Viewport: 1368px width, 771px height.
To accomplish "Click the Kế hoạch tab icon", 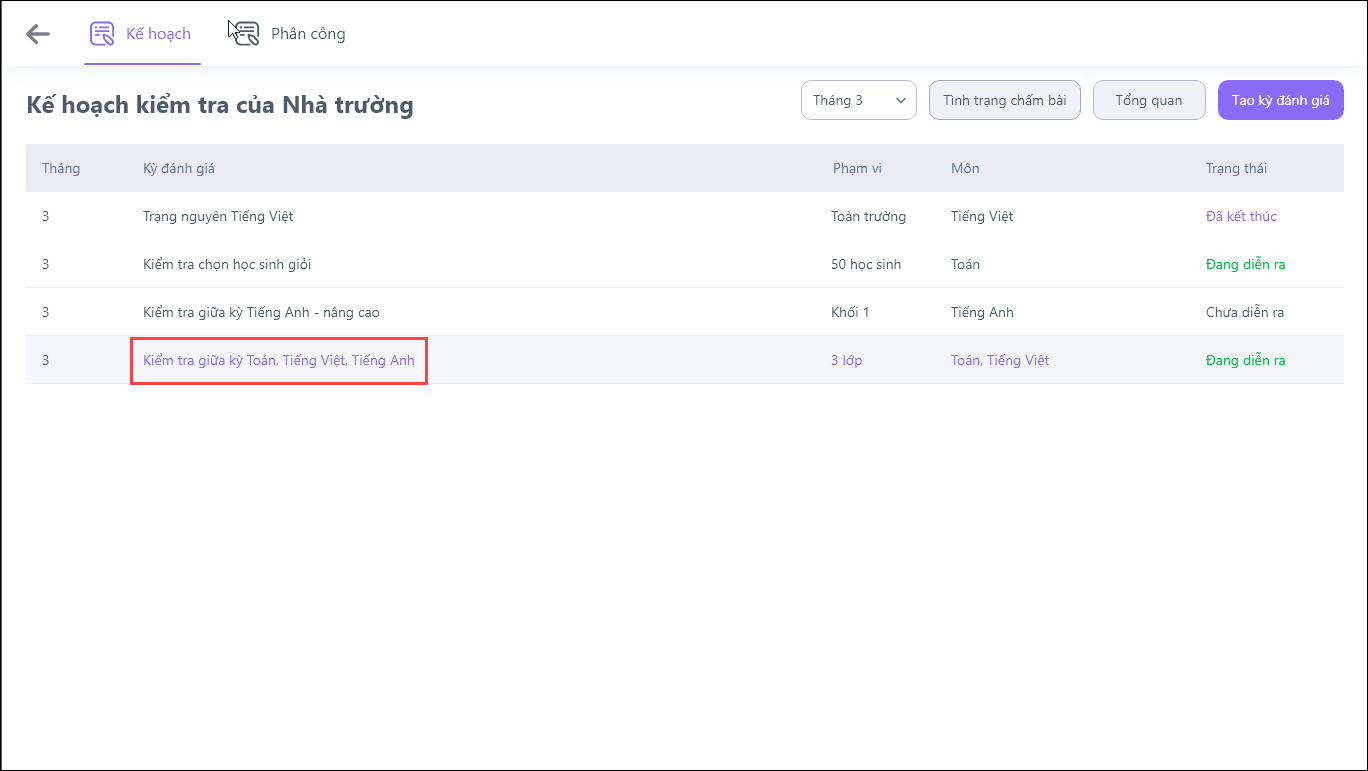I will pyautogui.click(x=102, y=34).
